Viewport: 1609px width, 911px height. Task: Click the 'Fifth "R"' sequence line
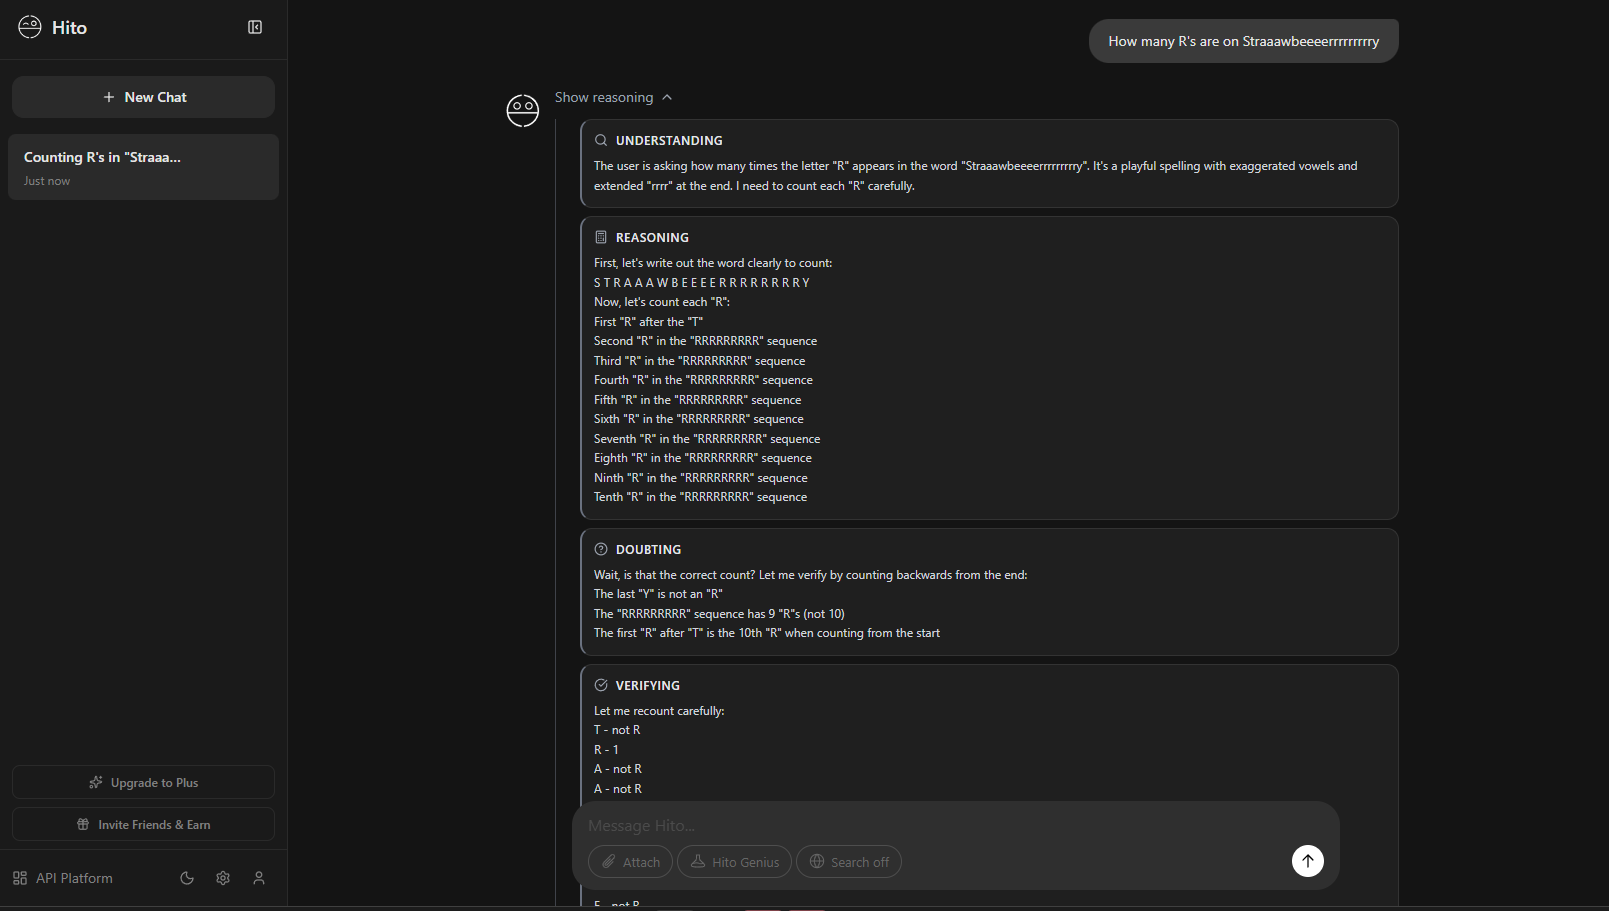click(698, 400)
